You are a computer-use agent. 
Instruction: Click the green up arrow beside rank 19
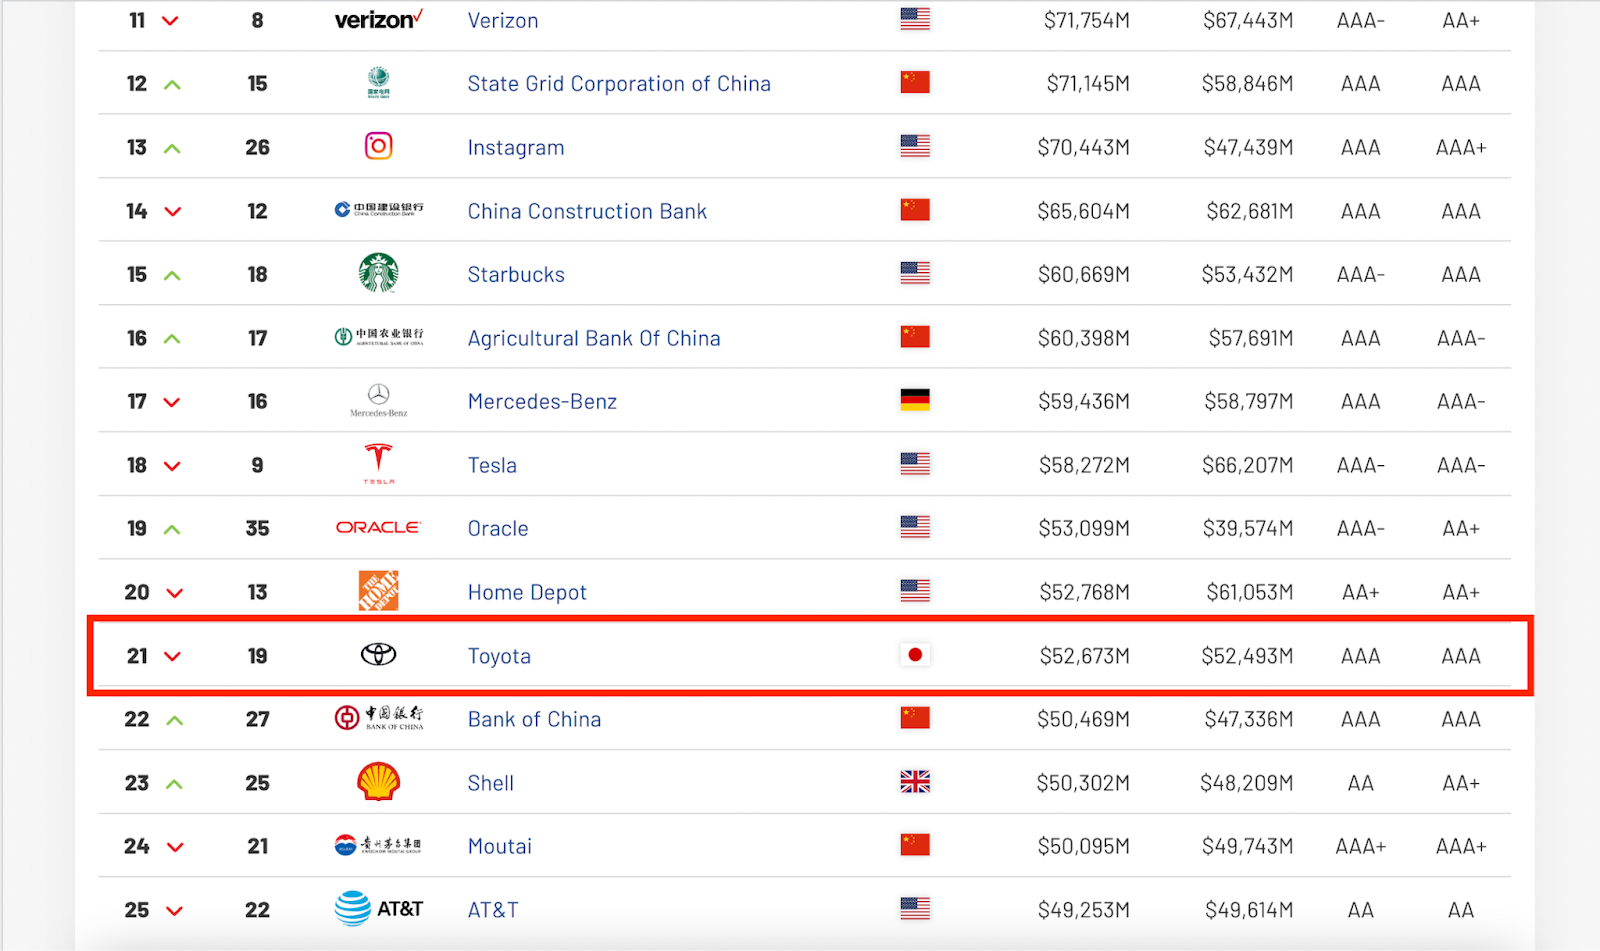172,529
